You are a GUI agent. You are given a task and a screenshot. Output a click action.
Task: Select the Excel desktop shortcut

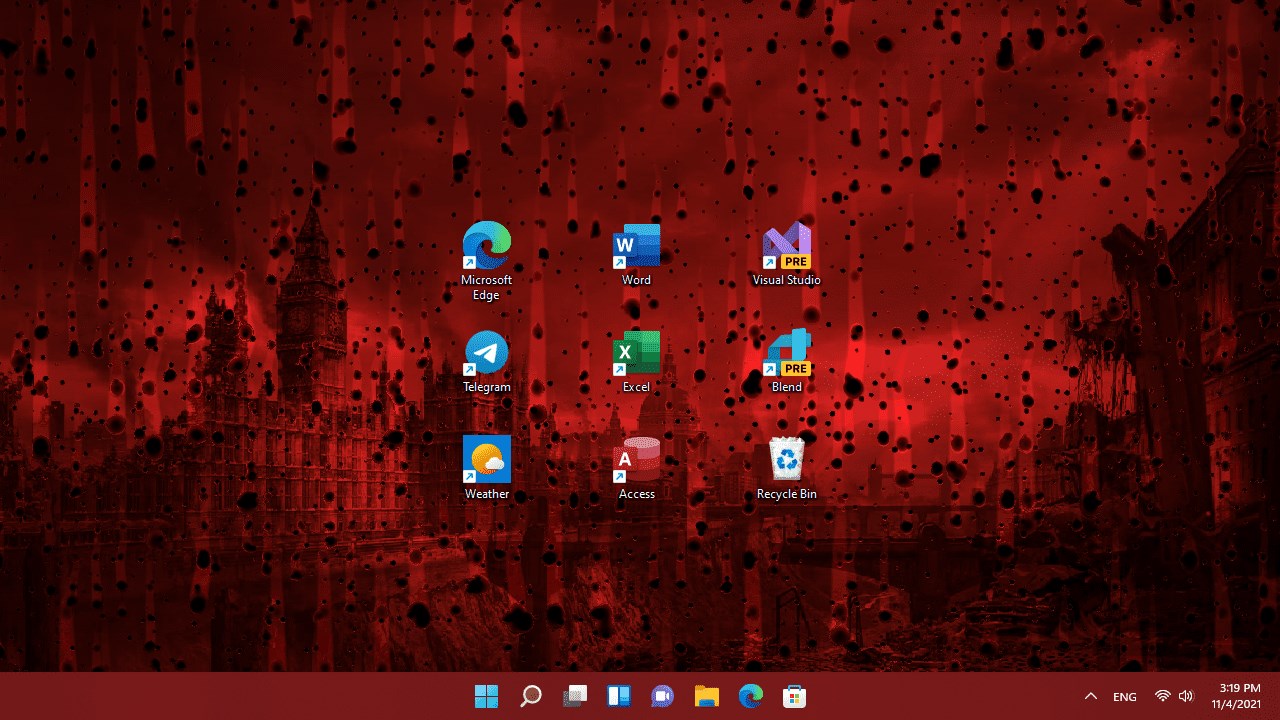tap(636, 361)
